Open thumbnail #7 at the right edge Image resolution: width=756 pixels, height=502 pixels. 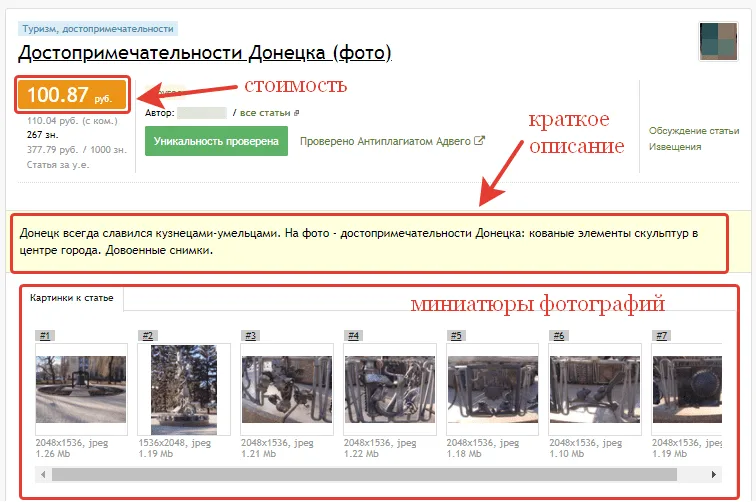click(x=687, y=389)
